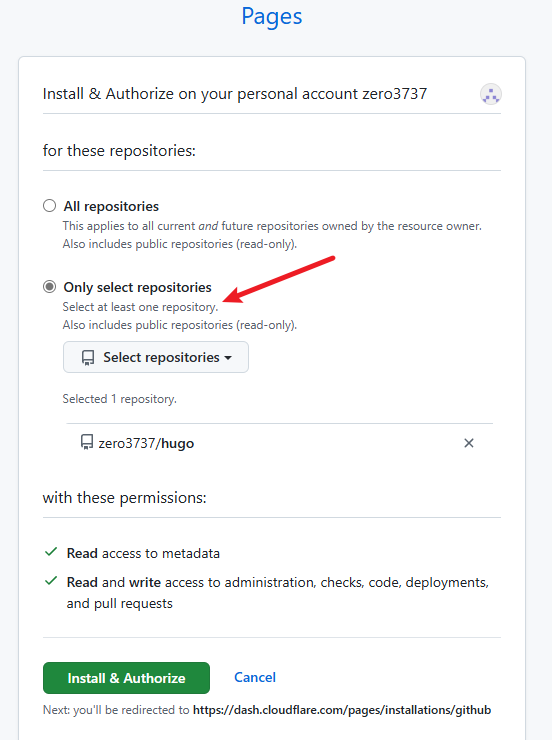The image size is (552, 740).
Task: Click the zero3737 account avatar icon
Action: [x=491, y=94]
